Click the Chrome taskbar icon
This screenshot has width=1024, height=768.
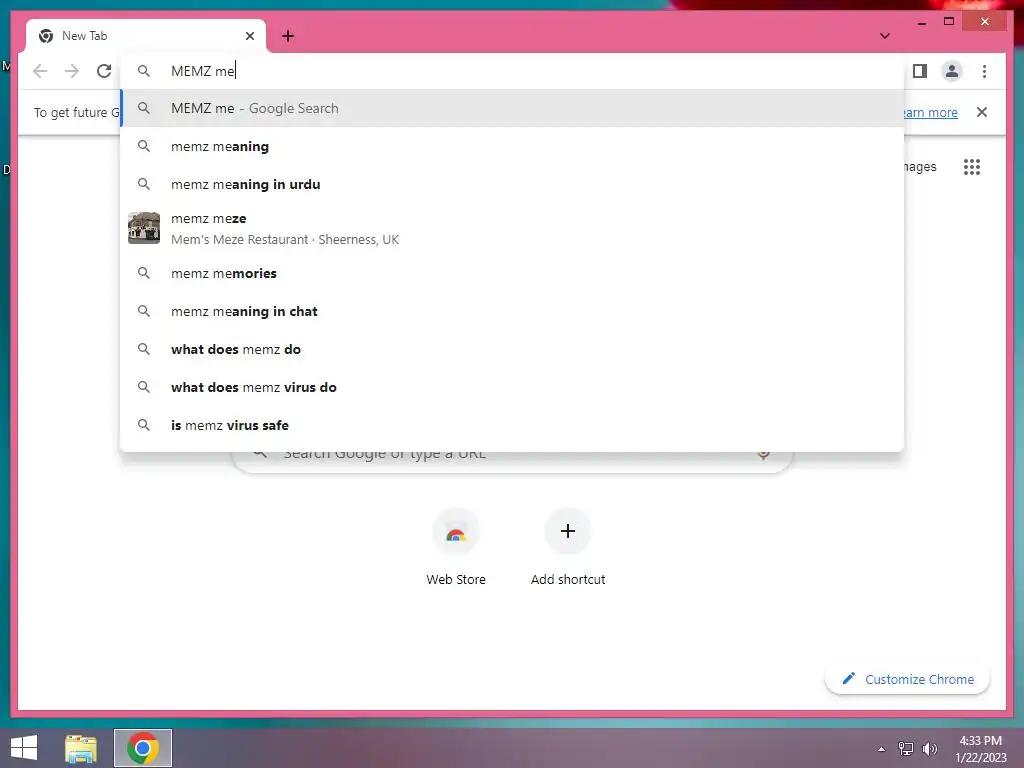coord(143,748)
